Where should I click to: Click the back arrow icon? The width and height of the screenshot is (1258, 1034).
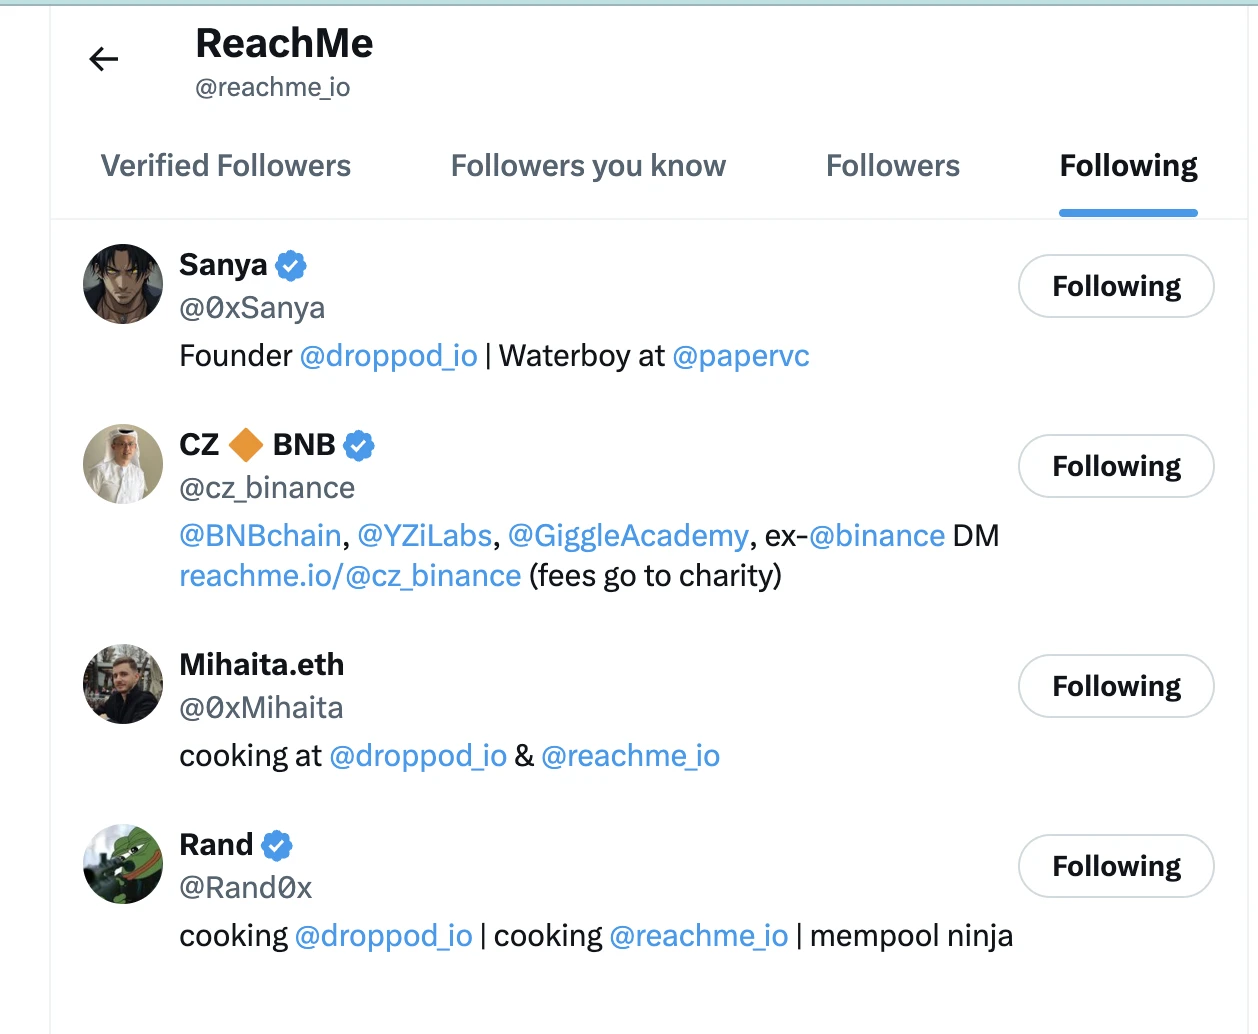(104, 60)
